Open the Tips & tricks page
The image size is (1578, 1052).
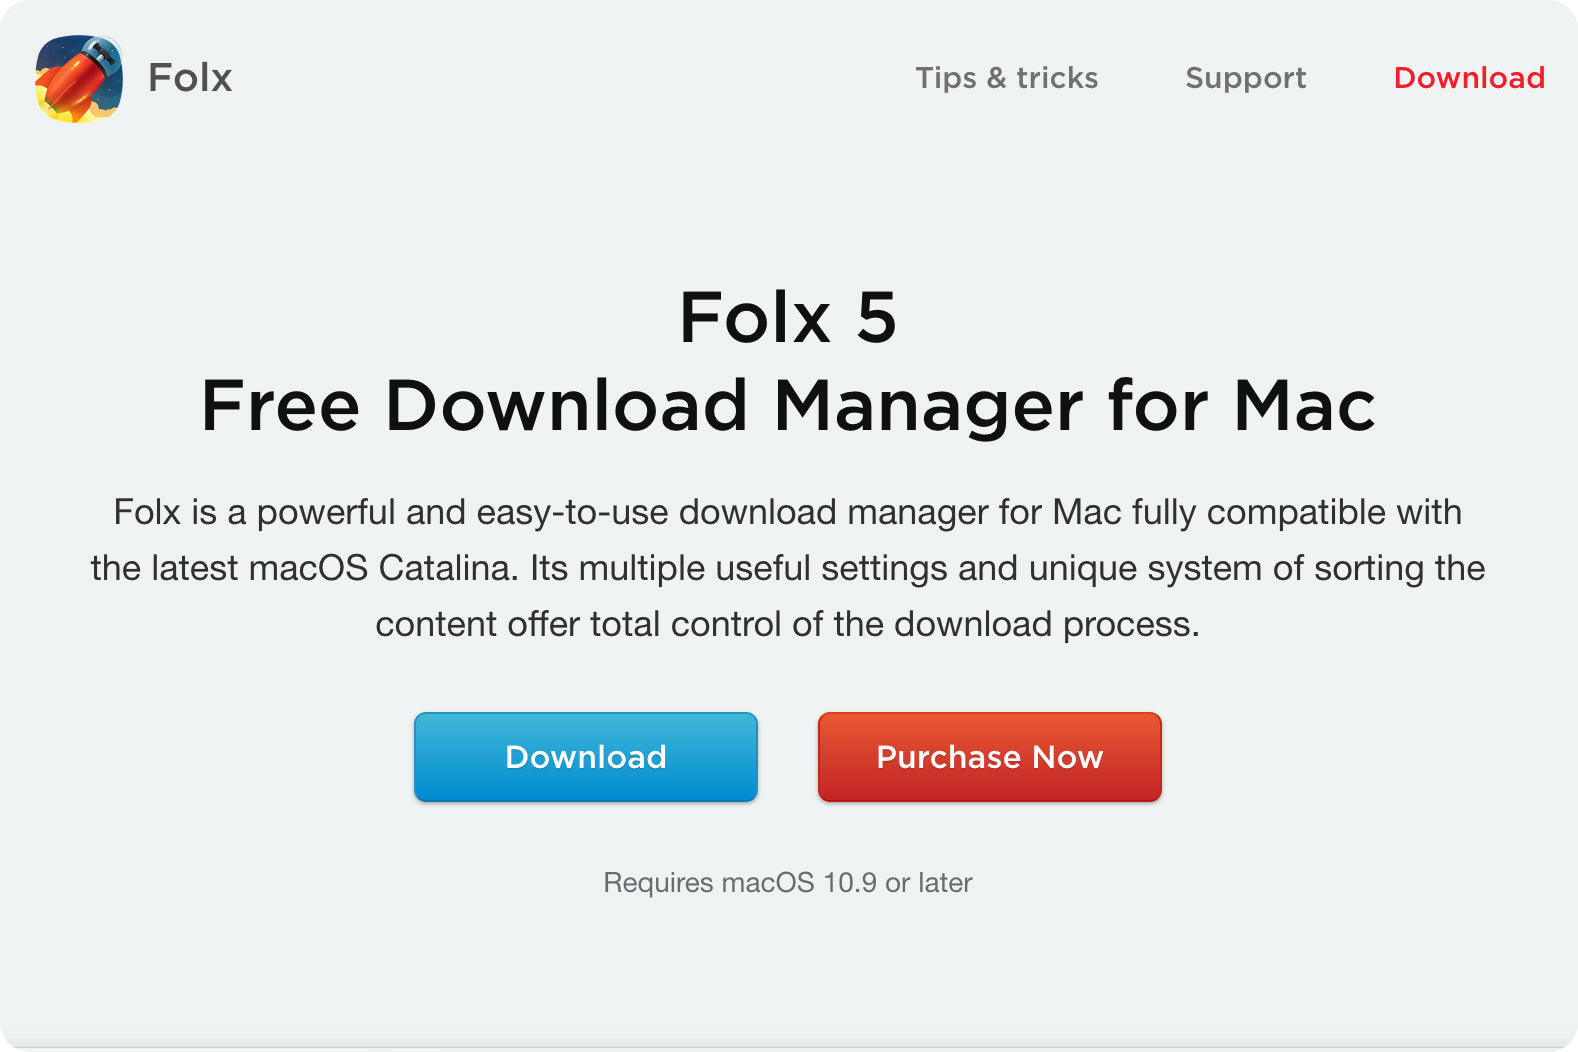(x=1006, y=78)
